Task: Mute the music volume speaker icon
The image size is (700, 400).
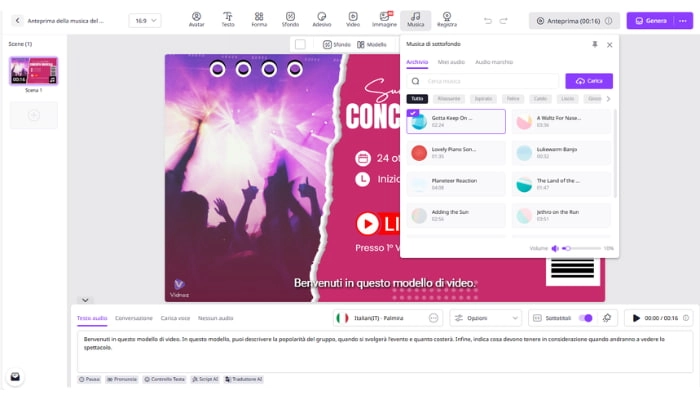Action: (x=555, y=247)
